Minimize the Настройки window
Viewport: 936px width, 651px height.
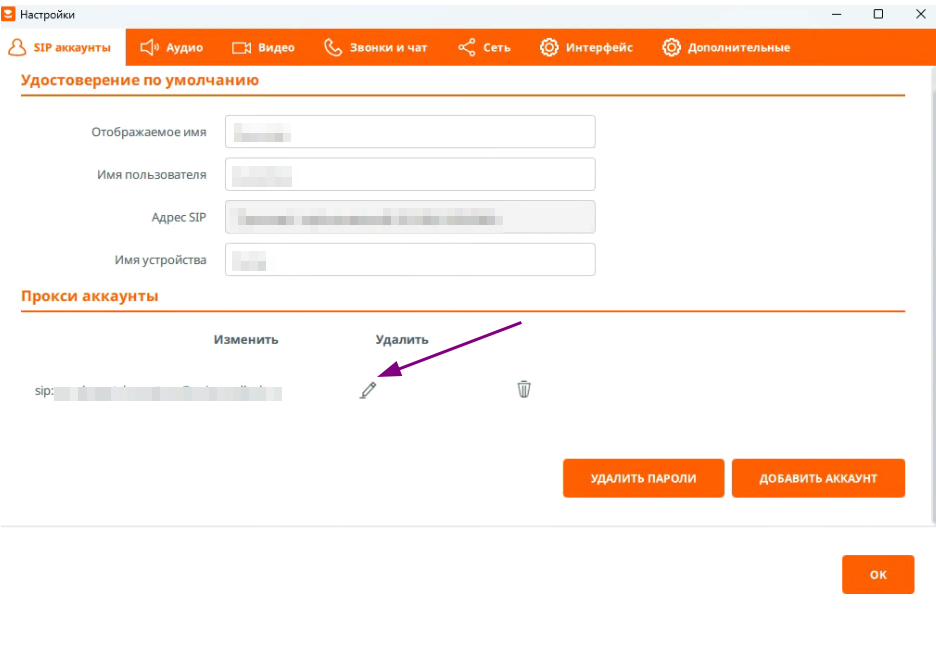point(838,14)
